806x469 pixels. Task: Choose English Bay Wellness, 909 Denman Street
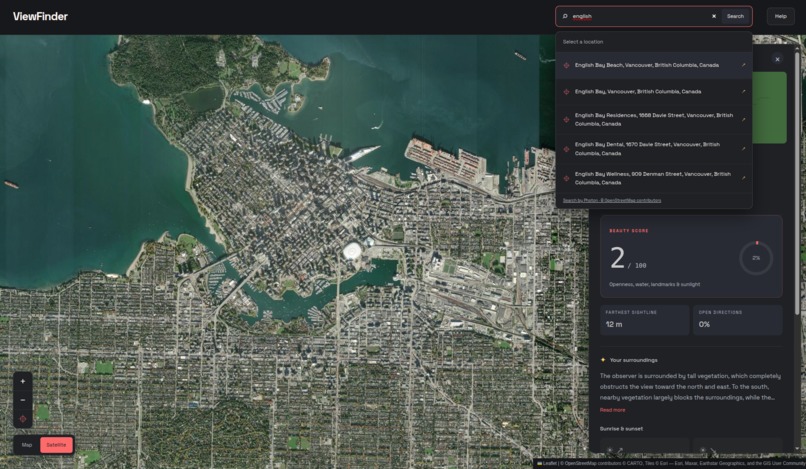[654, 178]
